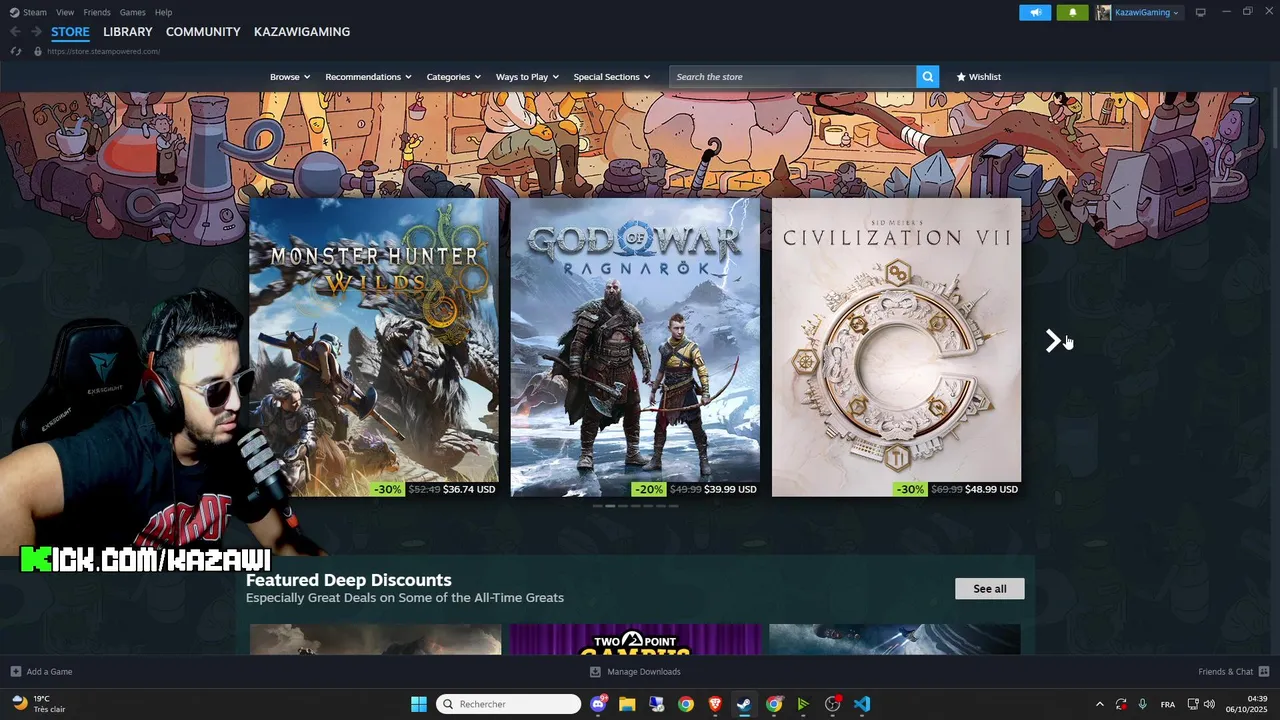Open the Civilization VII game card

[x=897, y=347]
